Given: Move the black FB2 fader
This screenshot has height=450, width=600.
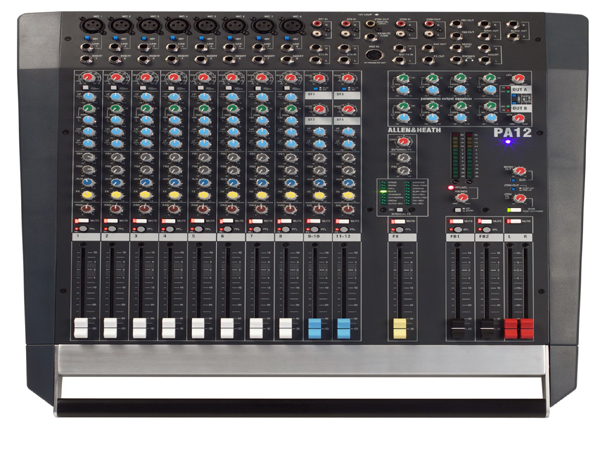Looking at the screenshot, I should pos(487,329).
